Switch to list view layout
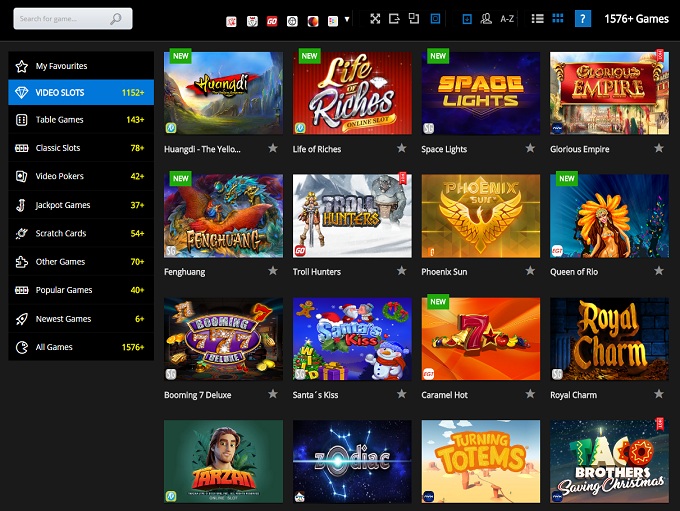This screenshot has height=511, width=680. [538, 19]
